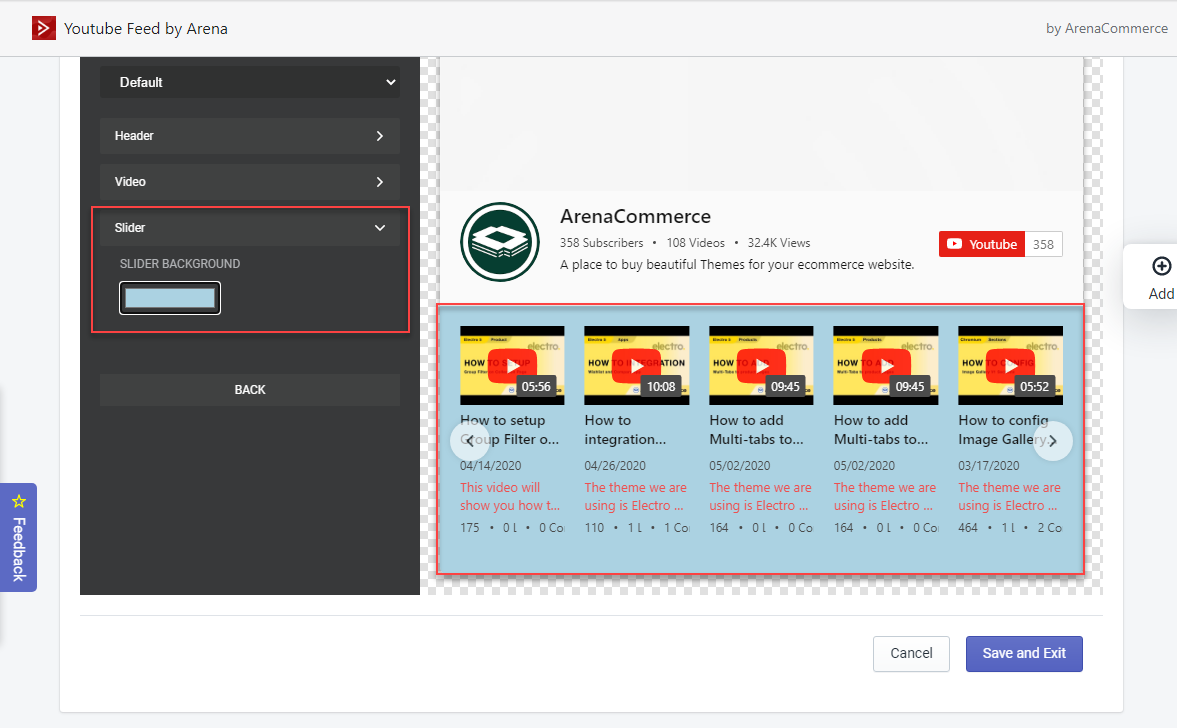Go to next slide with right arrow
1177x728 pixels.
pos(1053,441)
